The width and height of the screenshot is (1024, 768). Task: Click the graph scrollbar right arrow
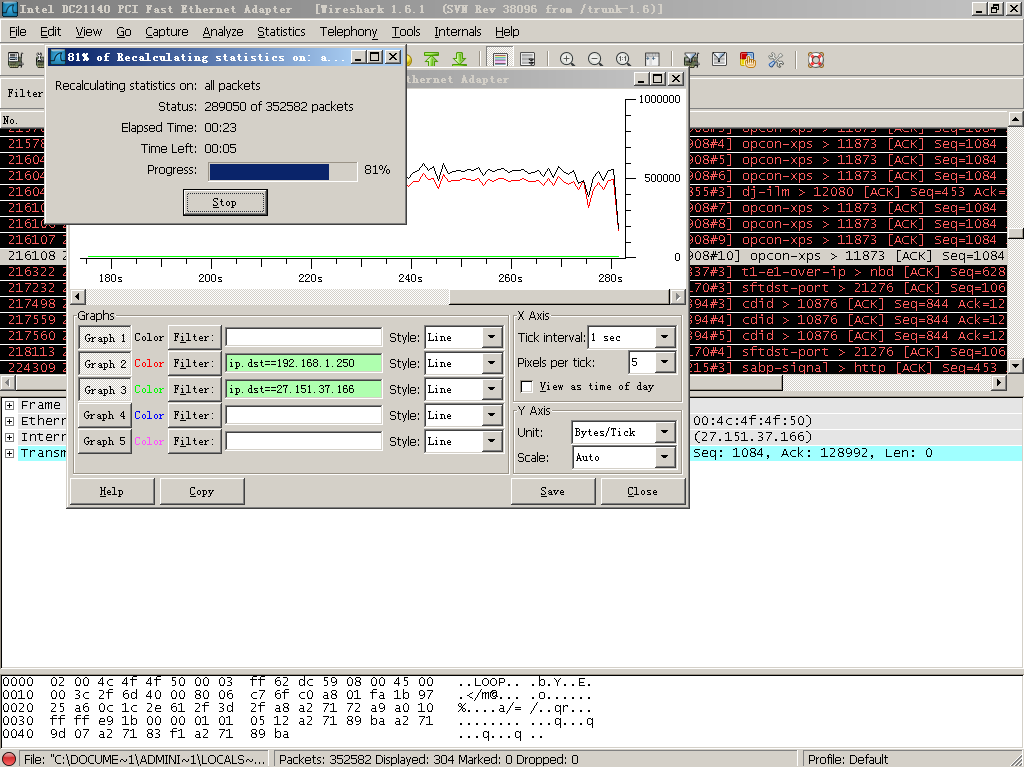(677, 296)
